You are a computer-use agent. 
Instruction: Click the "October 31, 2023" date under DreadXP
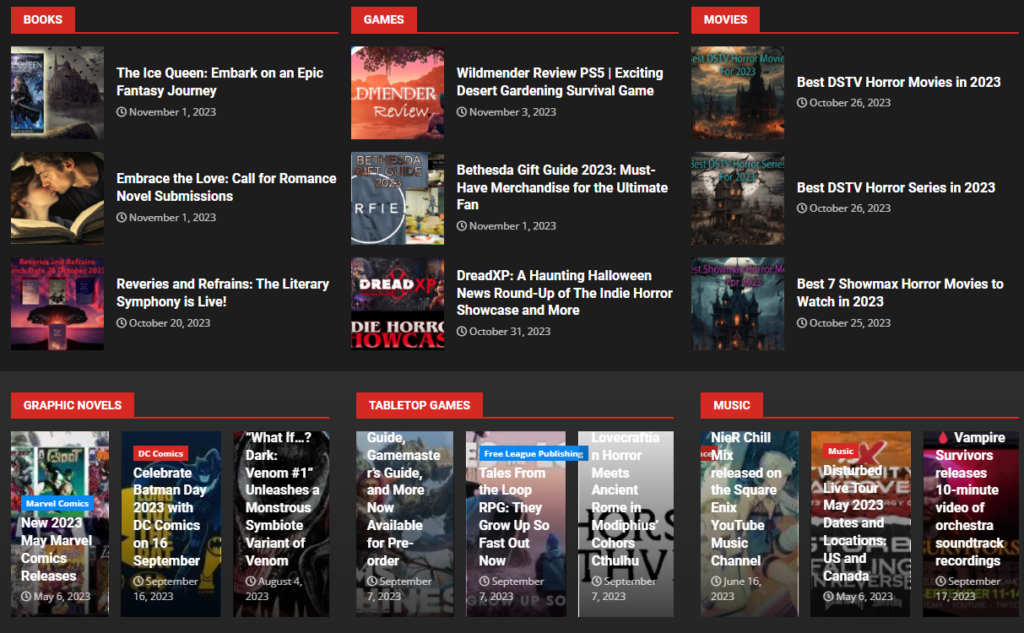tap(504, 331)
